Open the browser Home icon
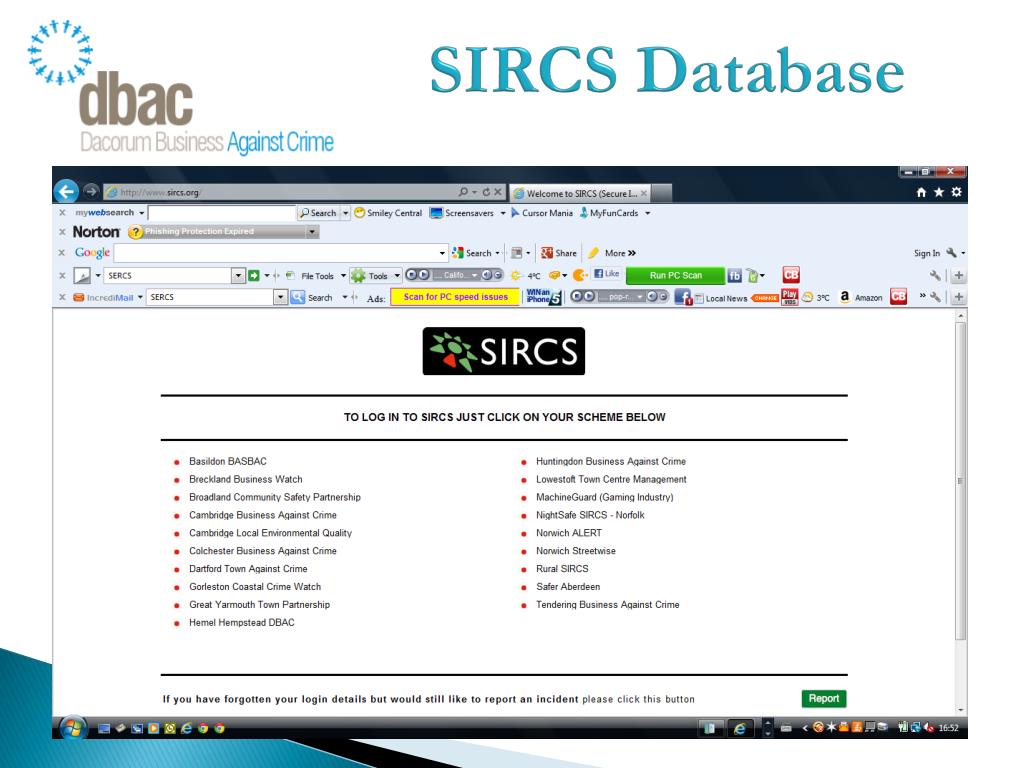Image resolution: width=1024 pixels, height=768 pixels. [x=921, y=192]
